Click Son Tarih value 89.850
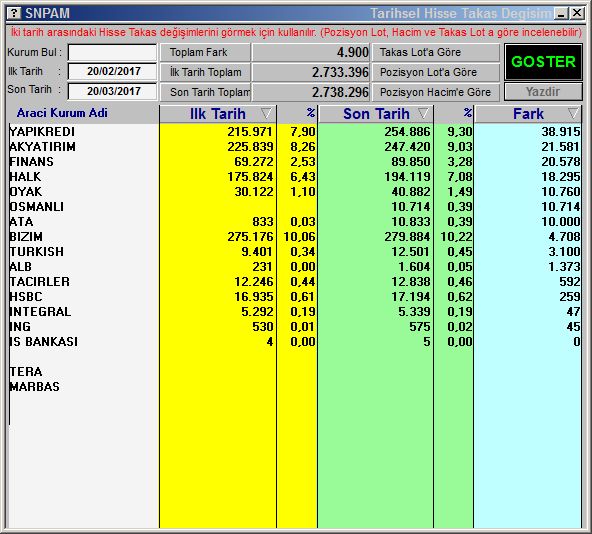Image resolution: width=592 pixels, height=534 pixels. click(x=411, y=162)
